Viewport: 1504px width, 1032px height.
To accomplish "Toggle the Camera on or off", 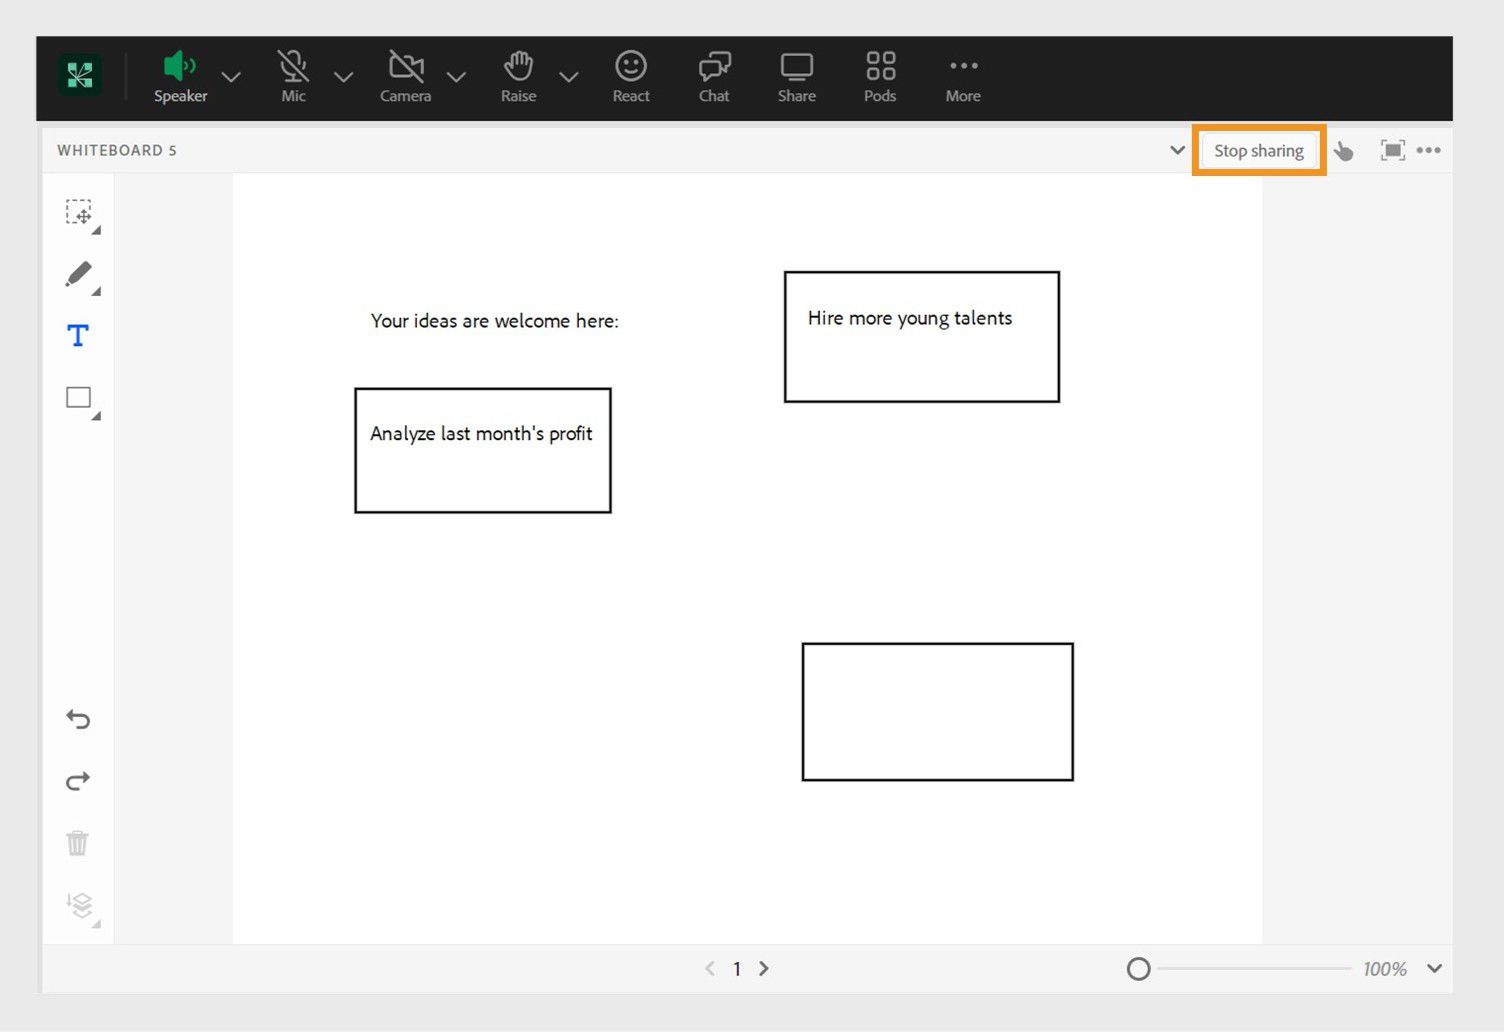I will 405,77.
